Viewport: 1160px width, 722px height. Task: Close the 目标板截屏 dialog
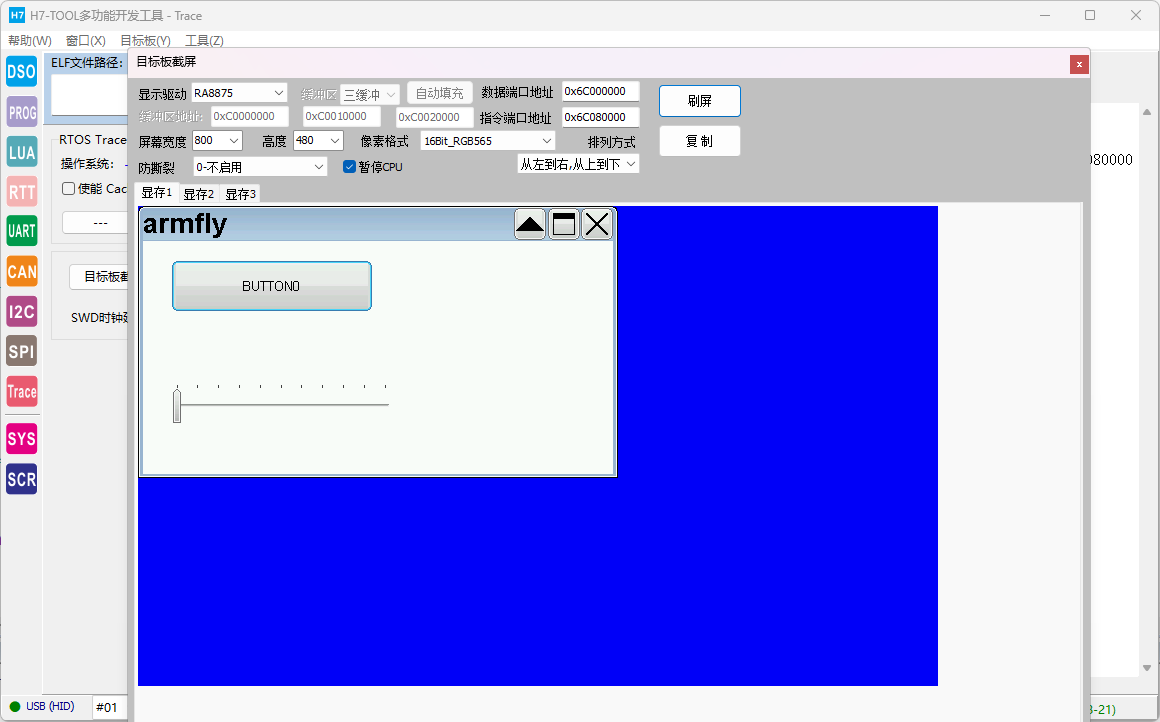(x=1079, y=64)
